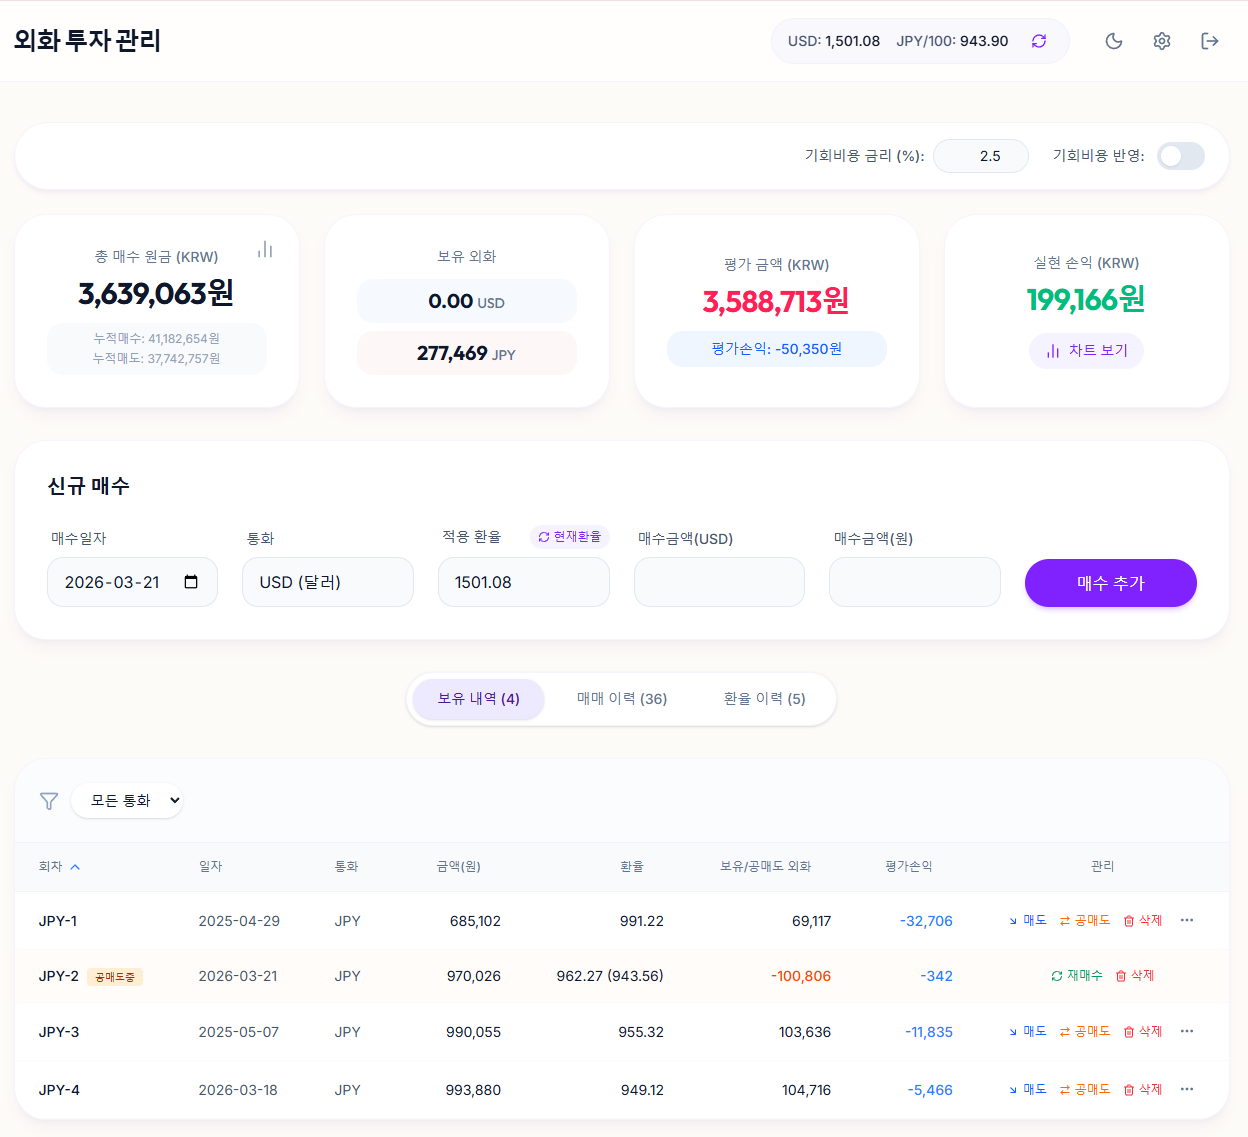1248x1137 pixels.
Task: Open calendar picker in the purchase date field
Action: click(x=191, y=582)
